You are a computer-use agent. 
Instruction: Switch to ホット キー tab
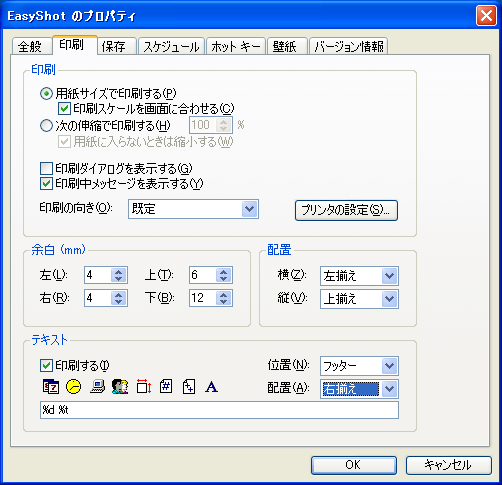click(236, 46)
